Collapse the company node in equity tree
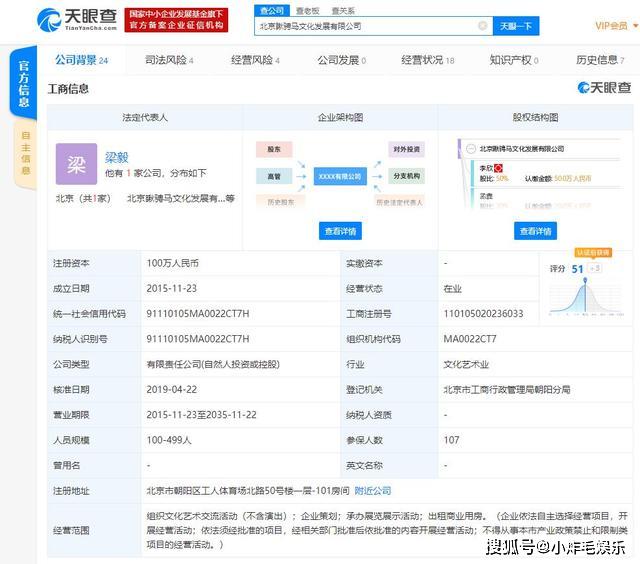This screenshot has height=564, width=640. tap(471, 149)
